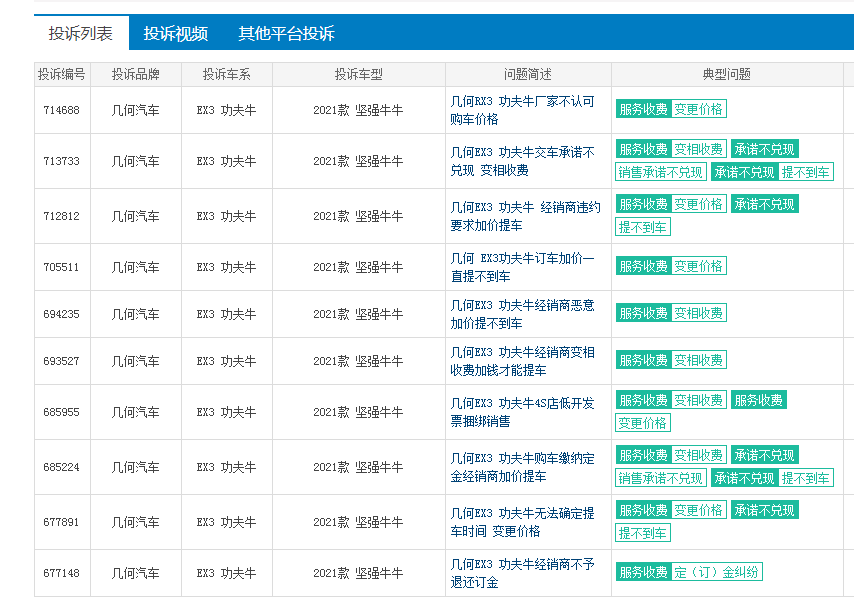
Task: Open complaint 功夫牛交车承诺不兑现 变相收费
Action: [522, 161]
